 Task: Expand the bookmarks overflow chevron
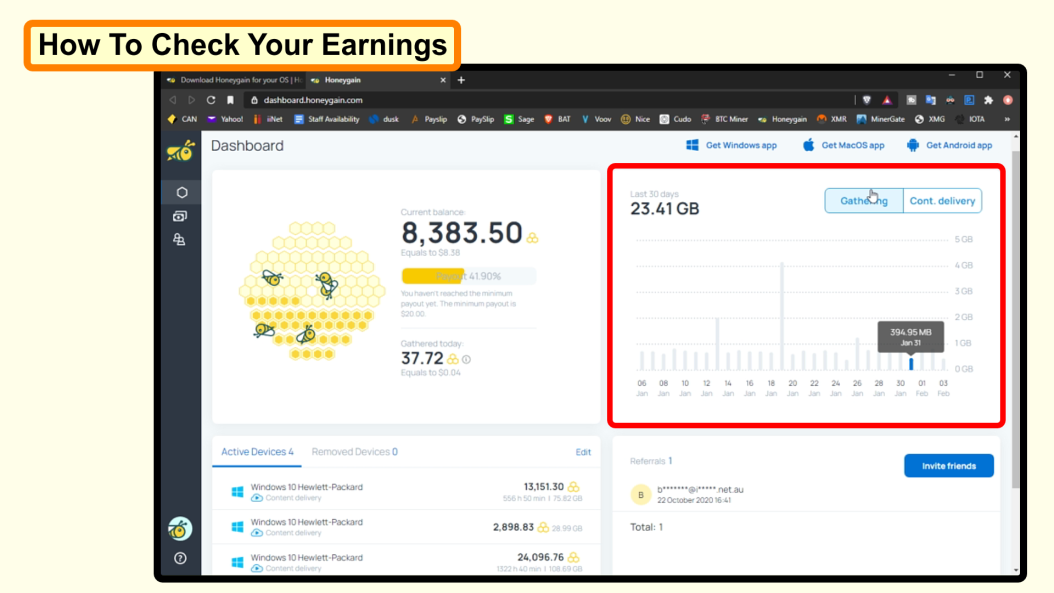1007,119
